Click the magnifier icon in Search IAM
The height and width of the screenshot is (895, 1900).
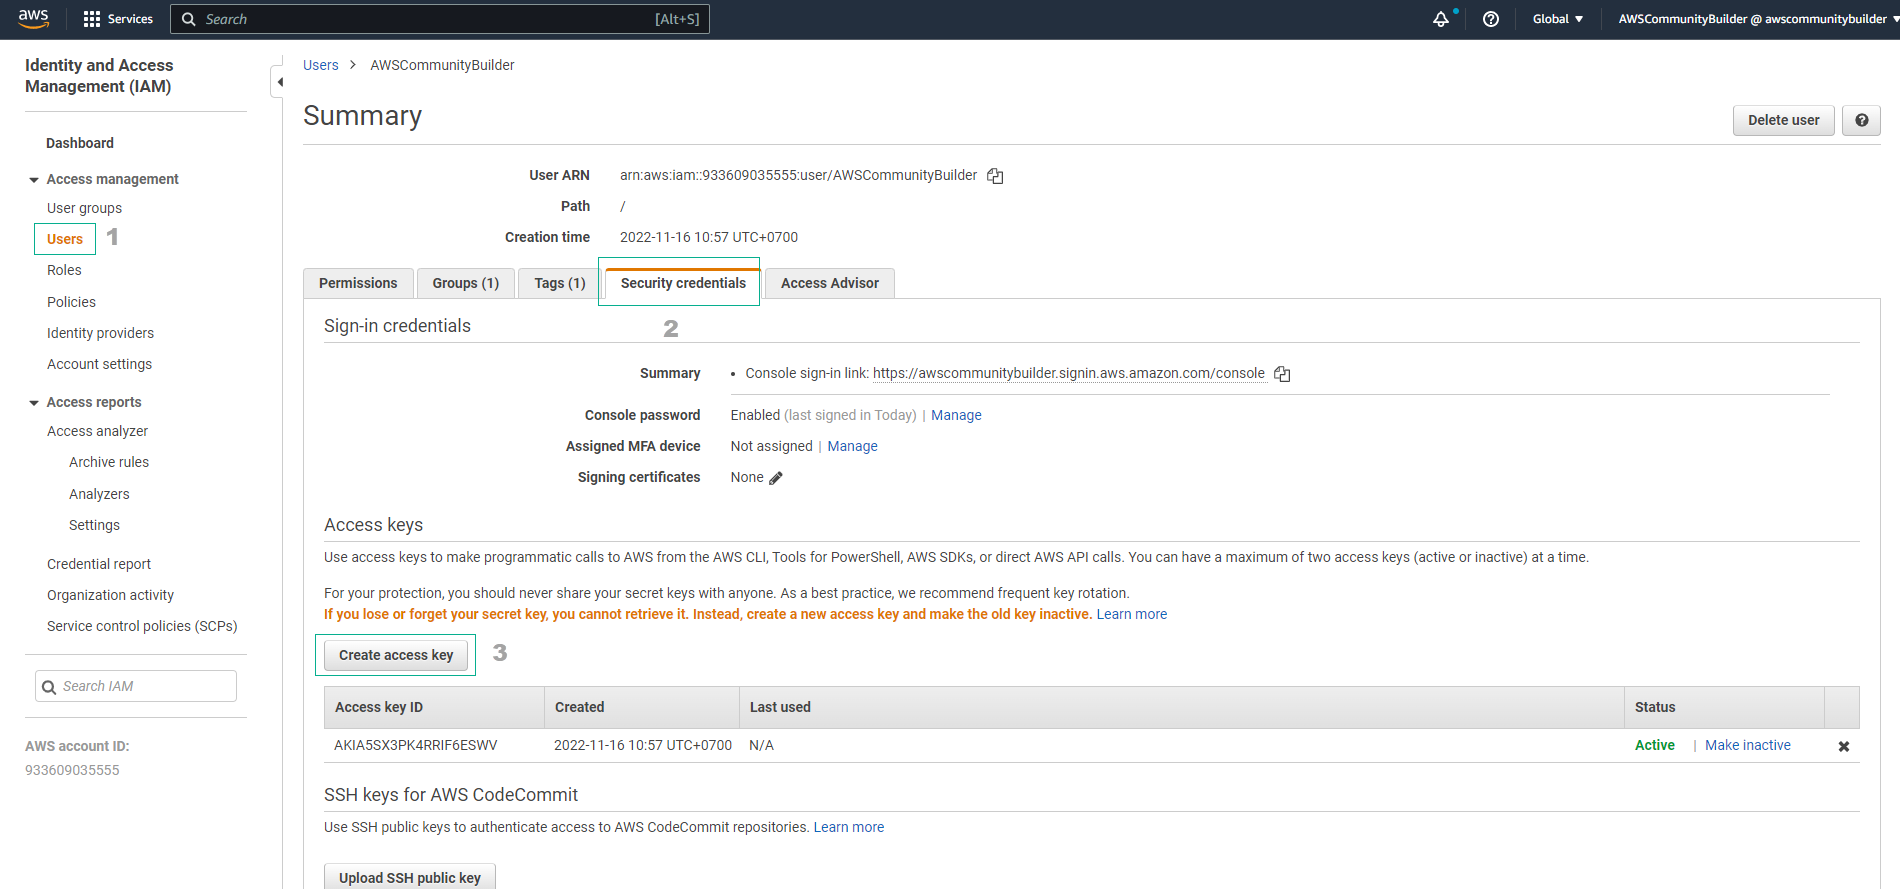coord(49,687)
